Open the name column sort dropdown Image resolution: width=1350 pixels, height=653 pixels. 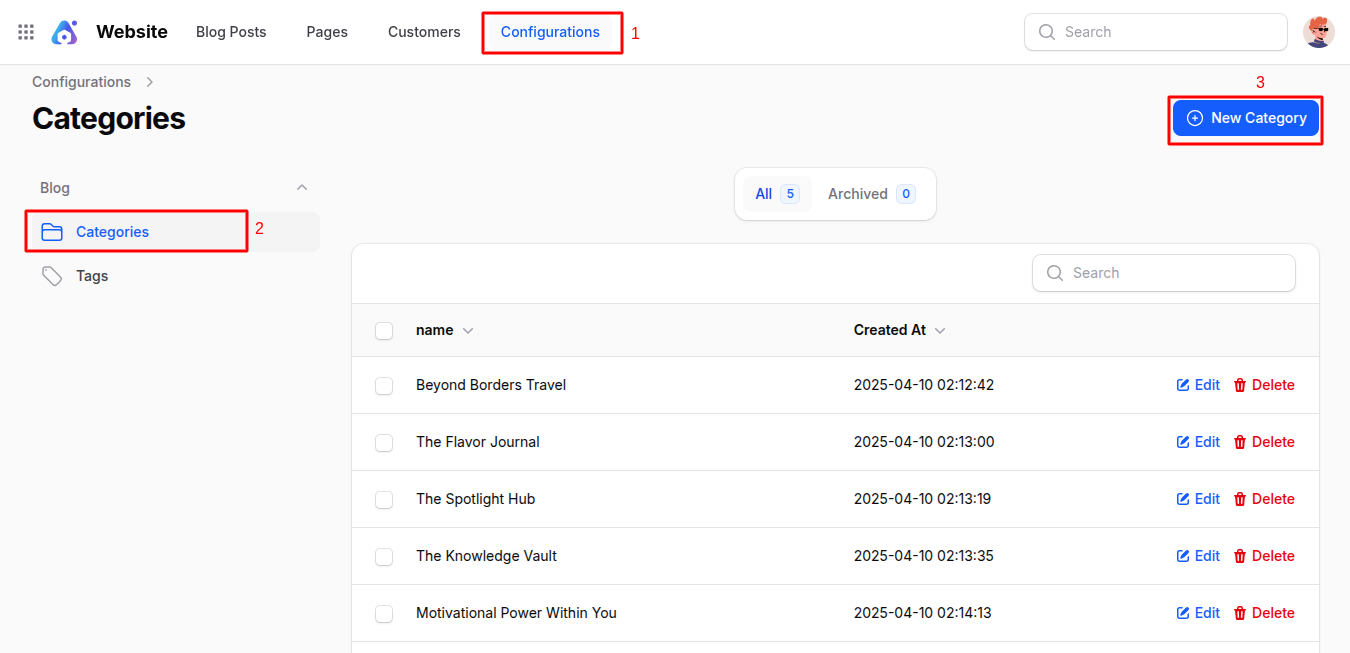click(x=470, y=330)
